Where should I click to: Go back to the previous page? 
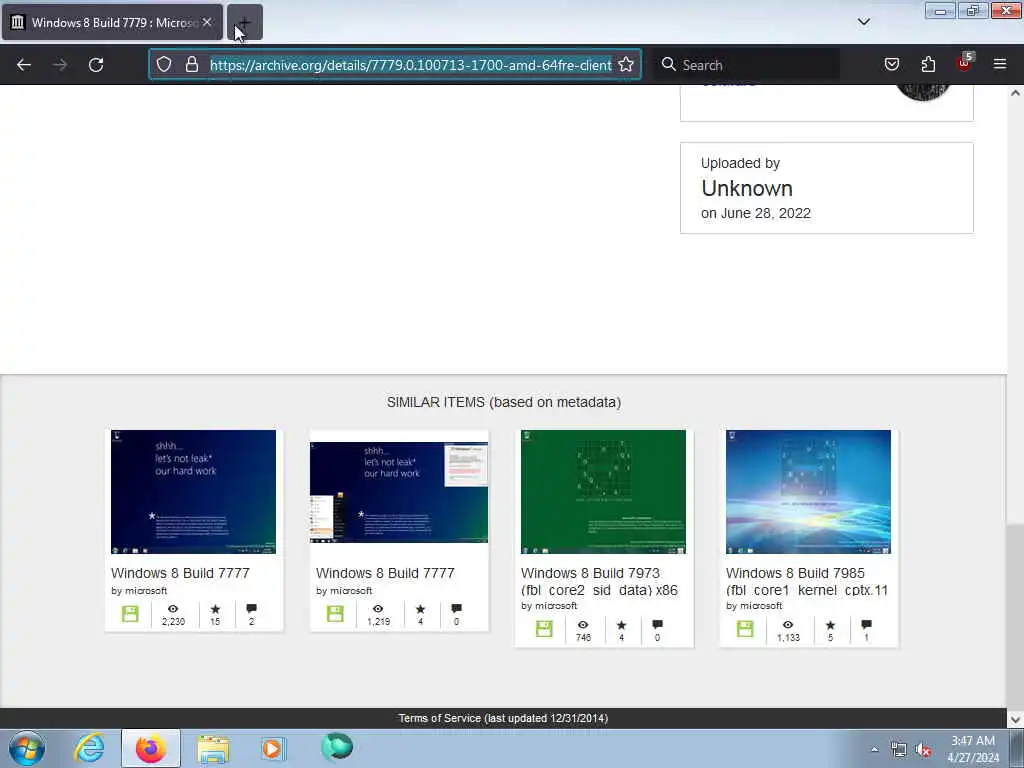coord(24,65)
